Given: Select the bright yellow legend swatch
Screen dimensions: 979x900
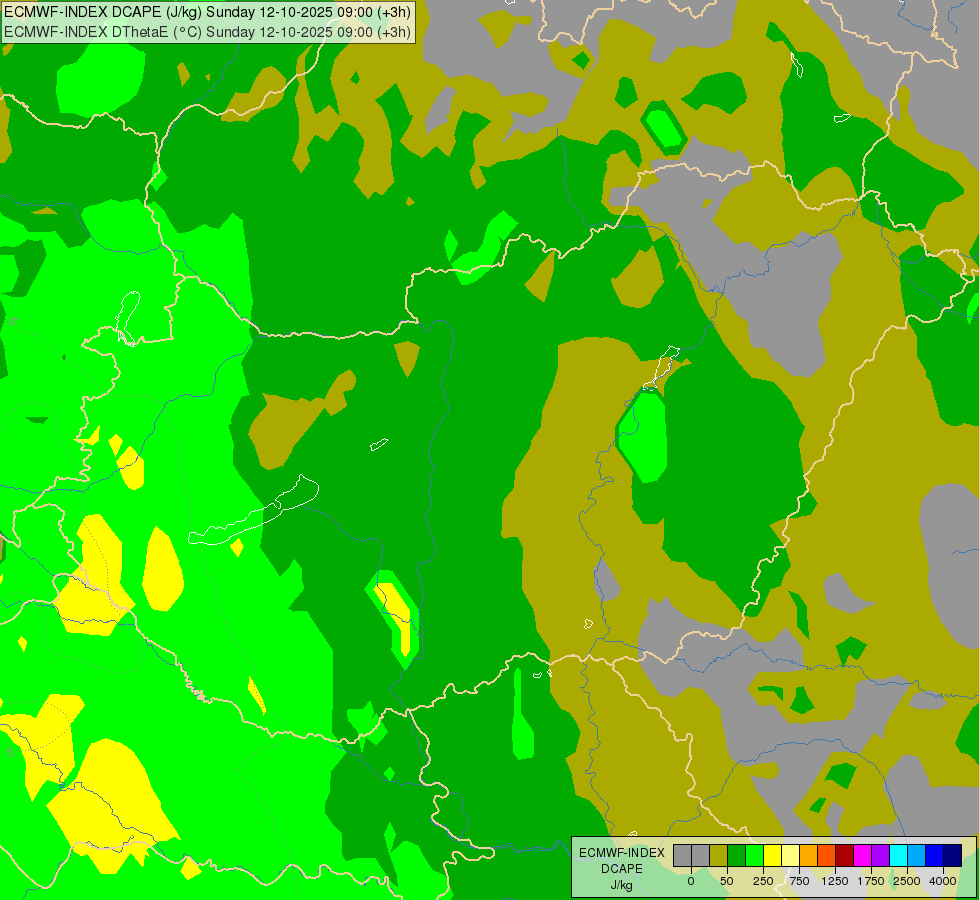Looking at the screenshot, I should pyautogui.click(x=772, y=856).
